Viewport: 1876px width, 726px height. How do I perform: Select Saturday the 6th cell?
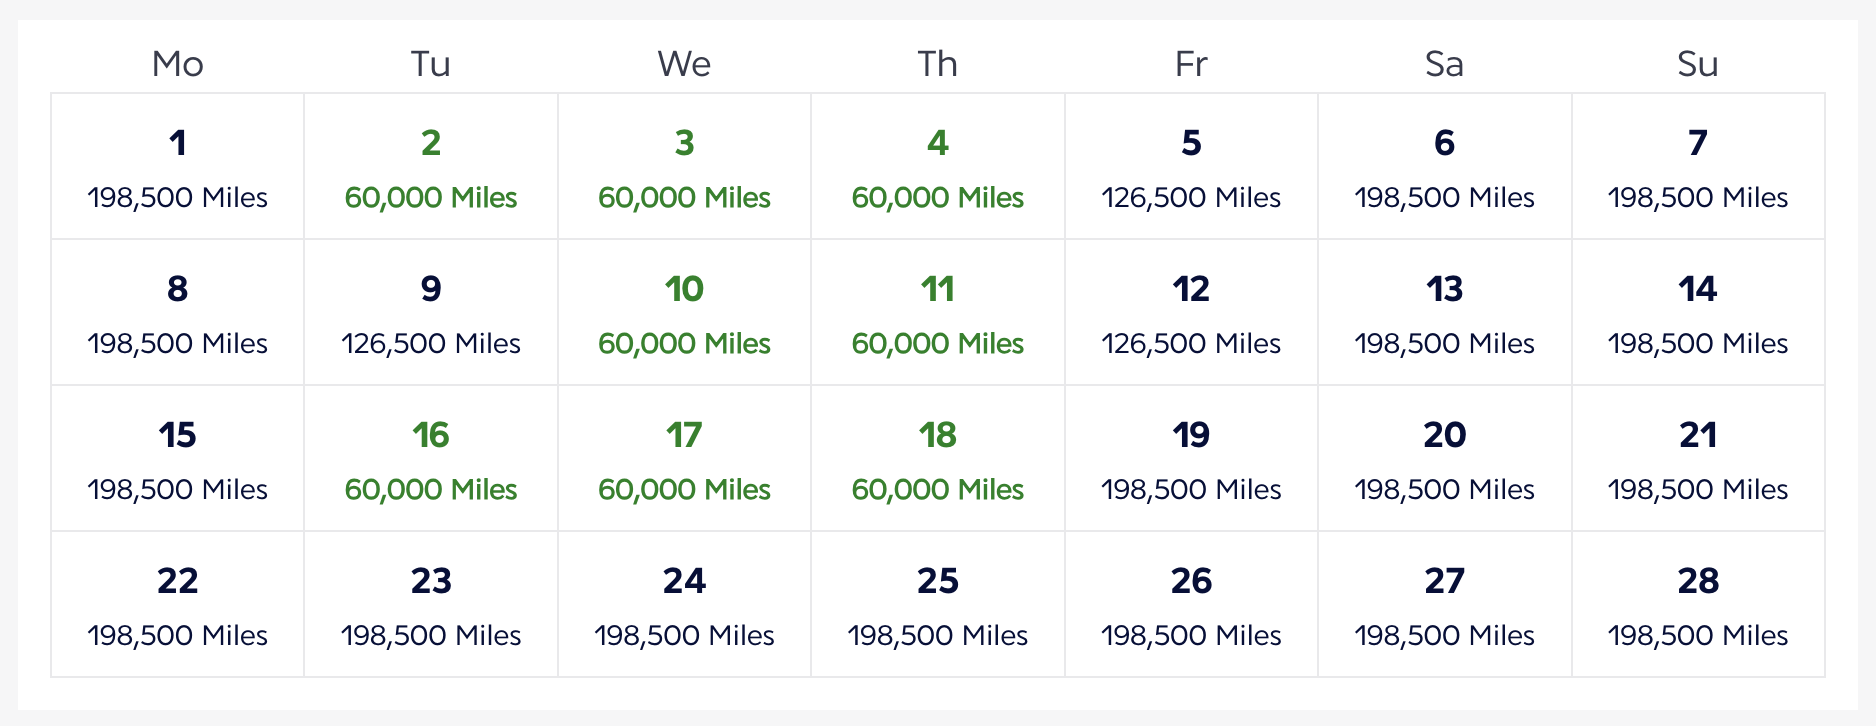1445,167
